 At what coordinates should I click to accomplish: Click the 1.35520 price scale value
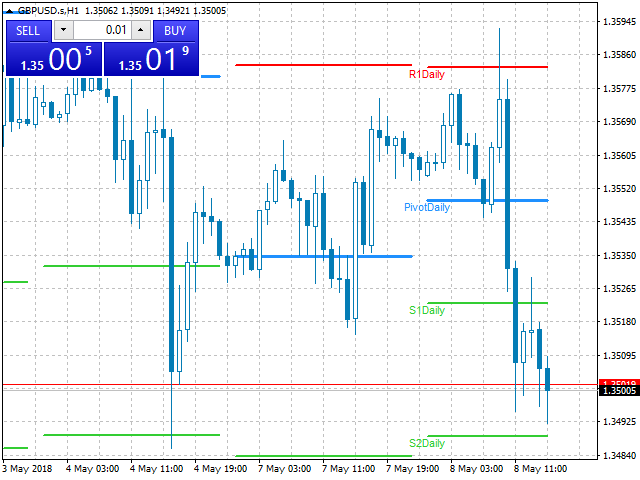click(619, 189)
